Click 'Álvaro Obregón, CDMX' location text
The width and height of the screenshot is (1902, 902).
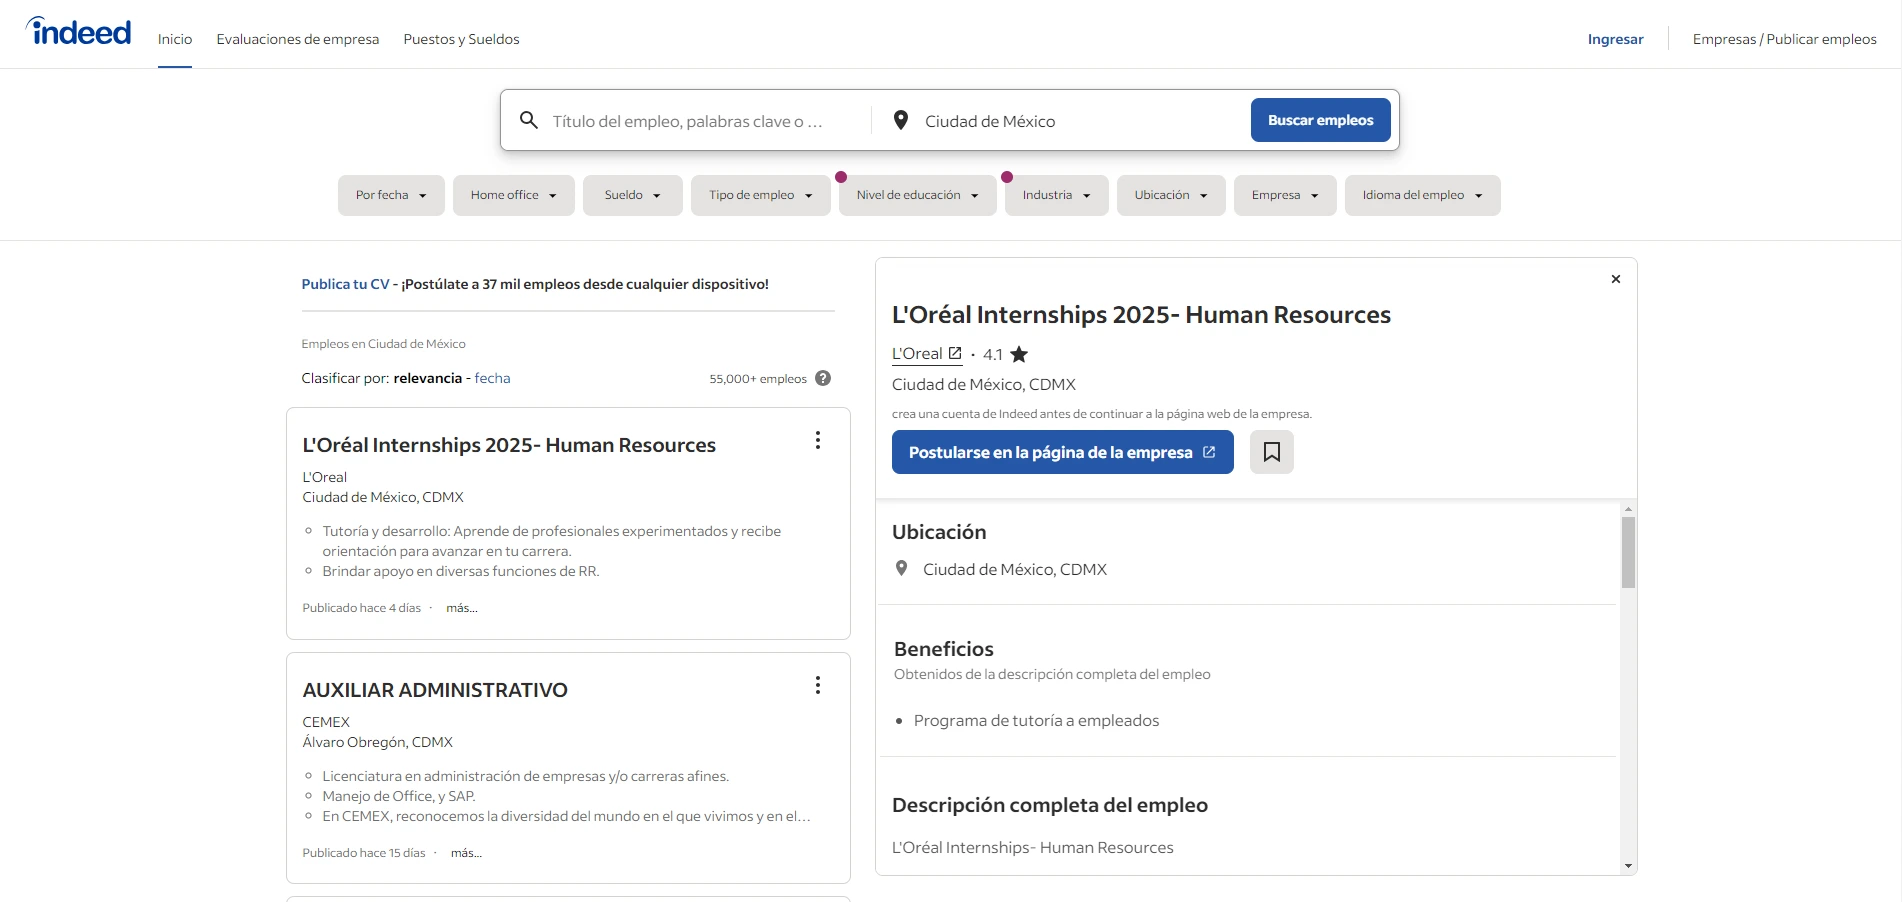pyautogui.click(x=377, y=742)
